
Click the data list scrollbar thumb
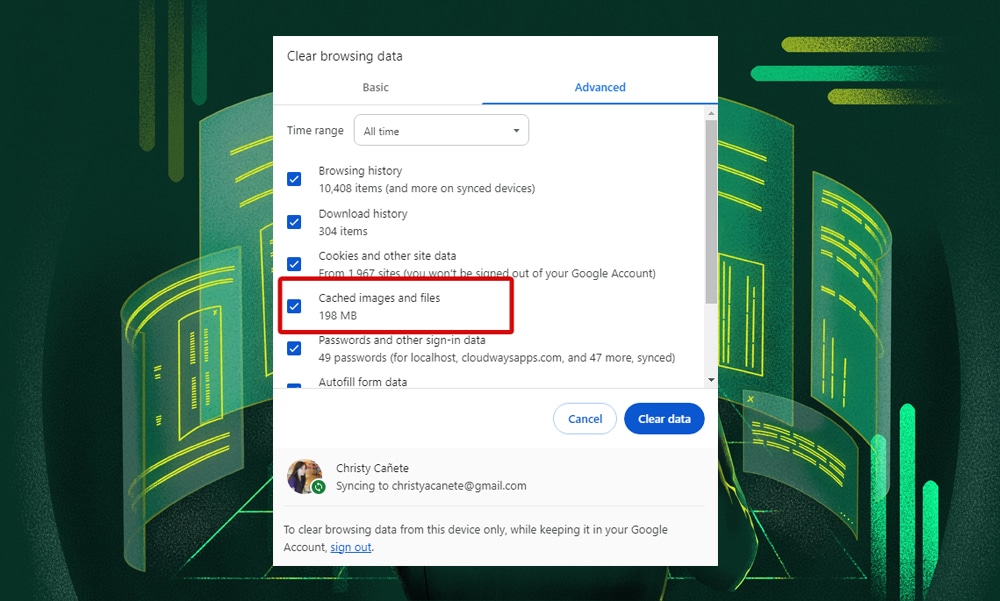[711, 210]
